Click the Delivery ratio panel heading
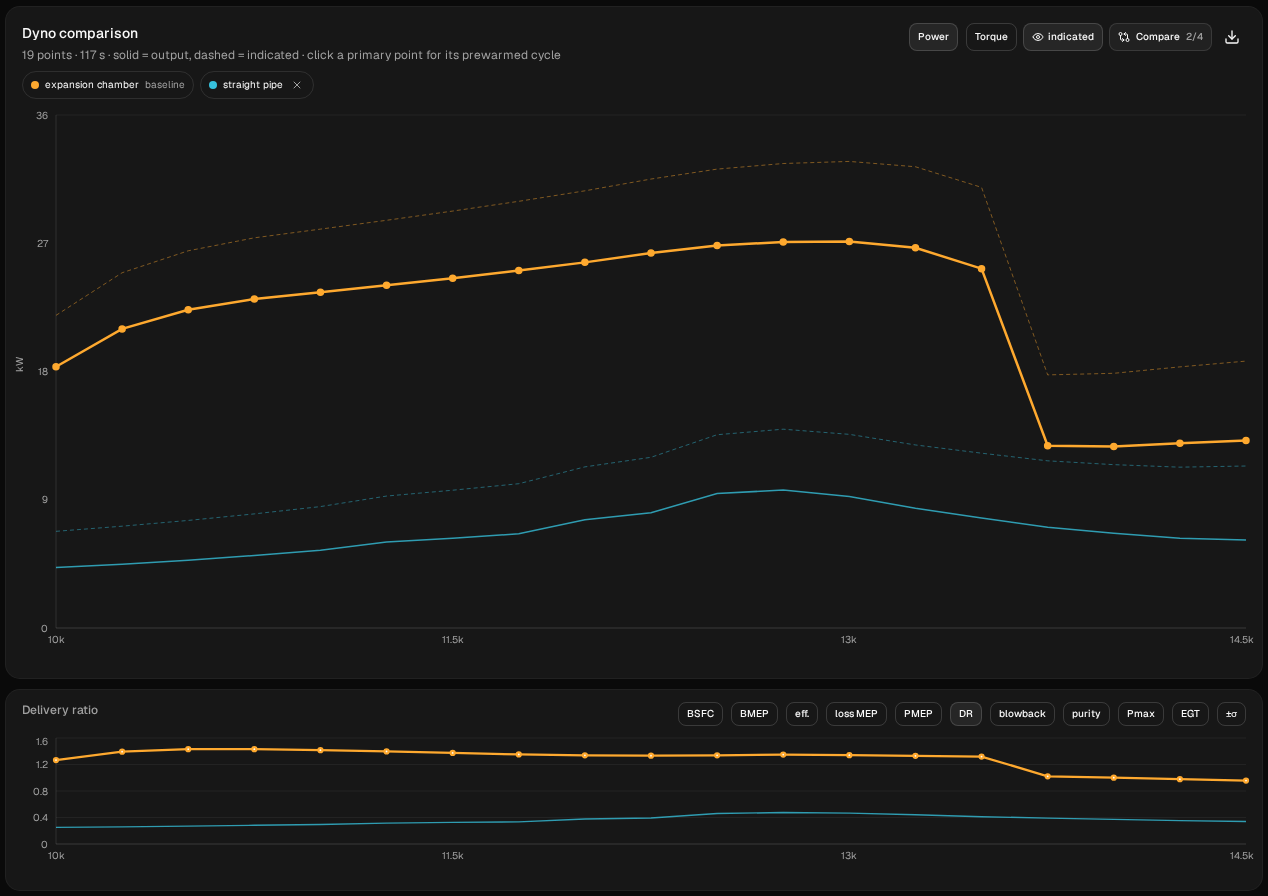This screenshot has width=1268, height=896. click(x=60, y=710)
